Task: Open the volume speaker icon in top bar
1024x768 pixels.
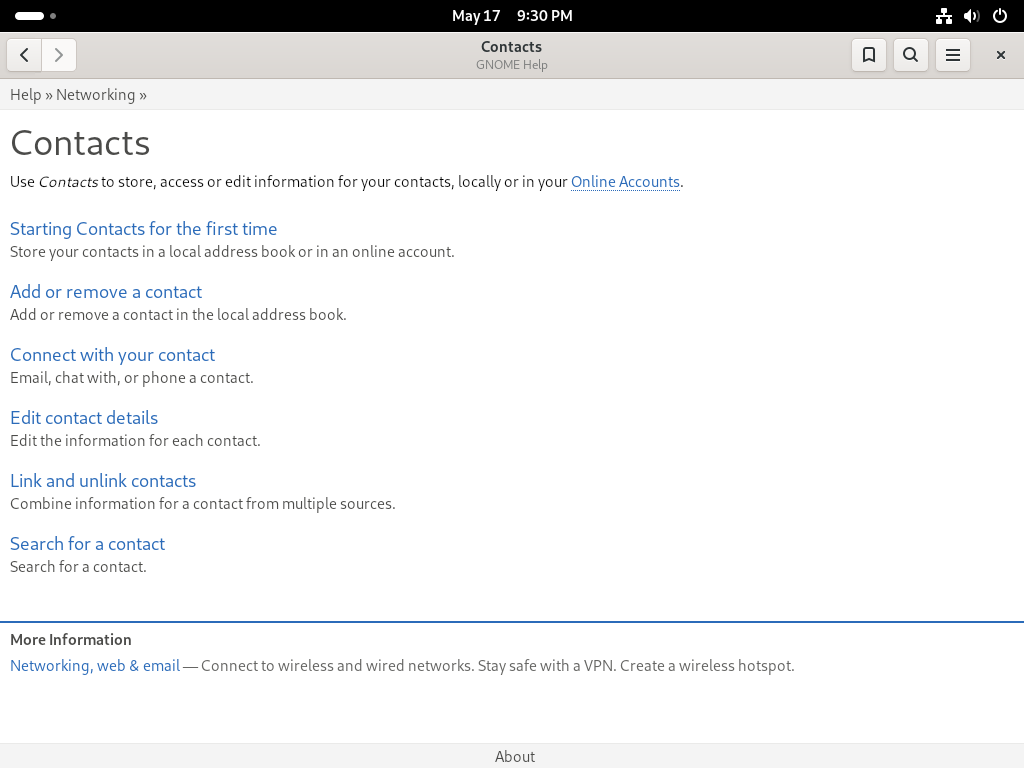Action: point(972,16)
